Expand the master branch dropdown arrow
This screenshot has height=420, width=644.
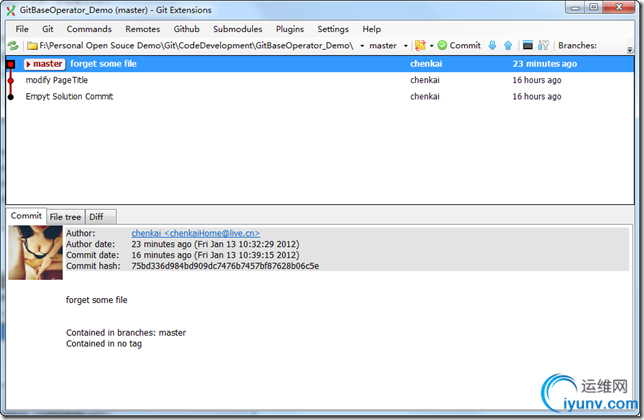point(405,46)
